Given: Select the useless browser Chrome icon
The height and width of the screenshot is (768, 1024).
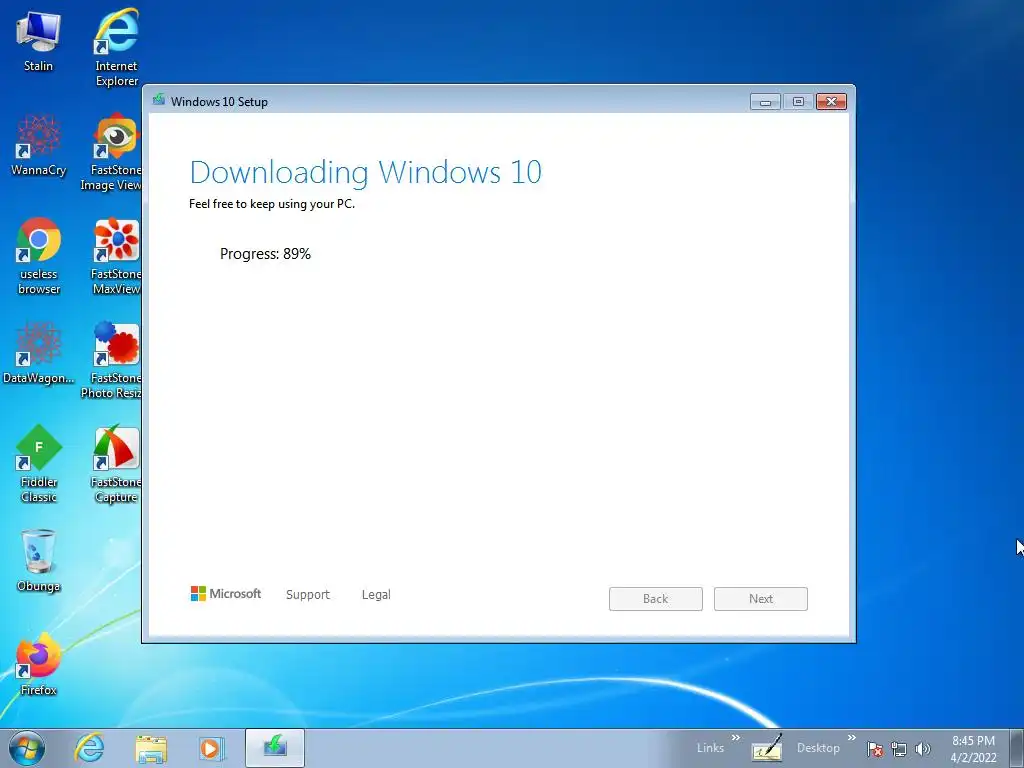Looking at the screenshot, I should click(x=39, y=257).
